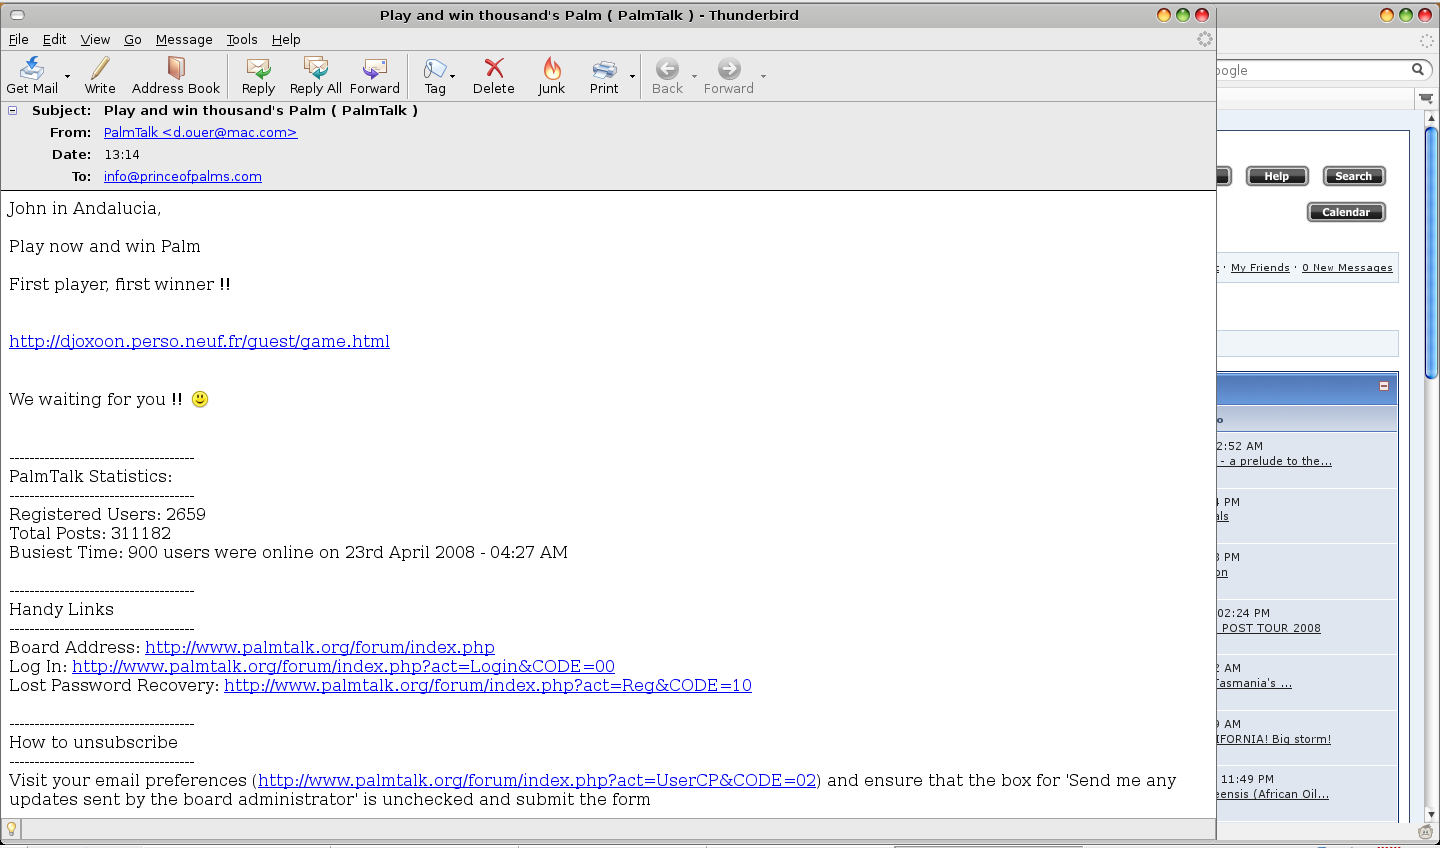Open the email preferences UserCP link
The image size is (1440, 848).
[538, 780]
